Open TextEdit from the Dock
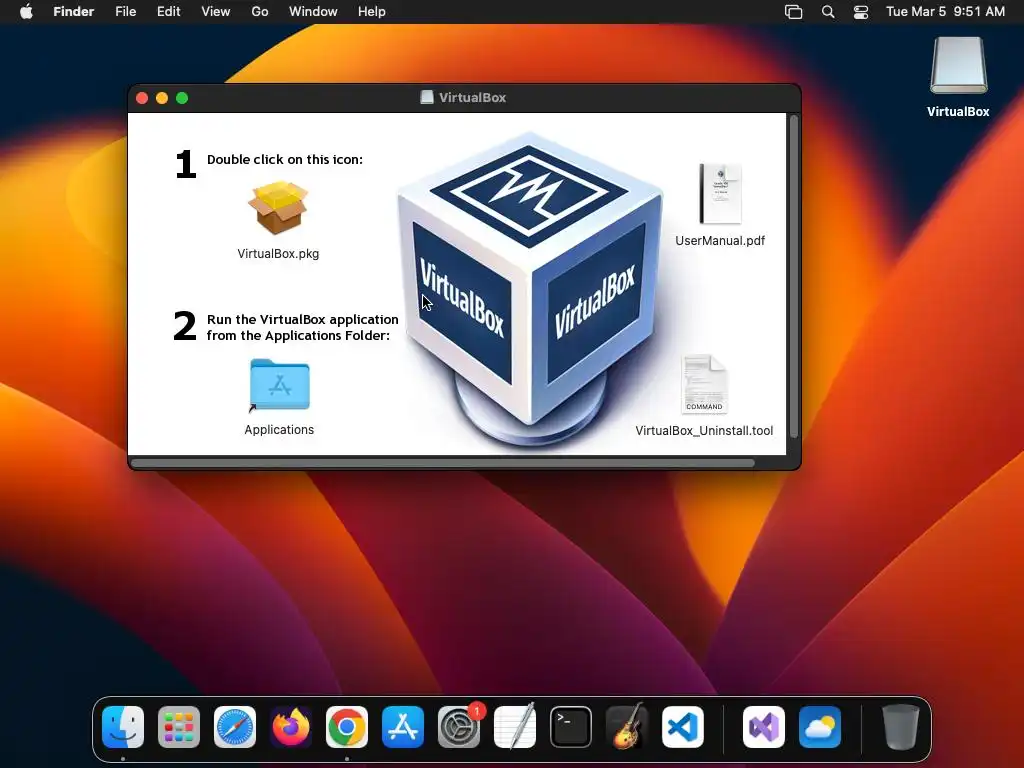Image resolution: width=1024 pixels, height=768 pixels. [x=515, y=727]
